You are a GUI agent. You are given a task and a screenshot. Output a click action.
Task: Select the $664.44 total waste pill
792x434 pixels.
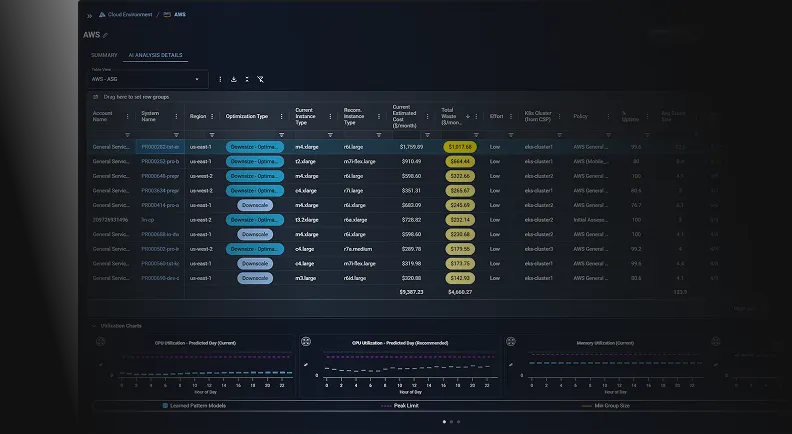[x=460, y=162]
